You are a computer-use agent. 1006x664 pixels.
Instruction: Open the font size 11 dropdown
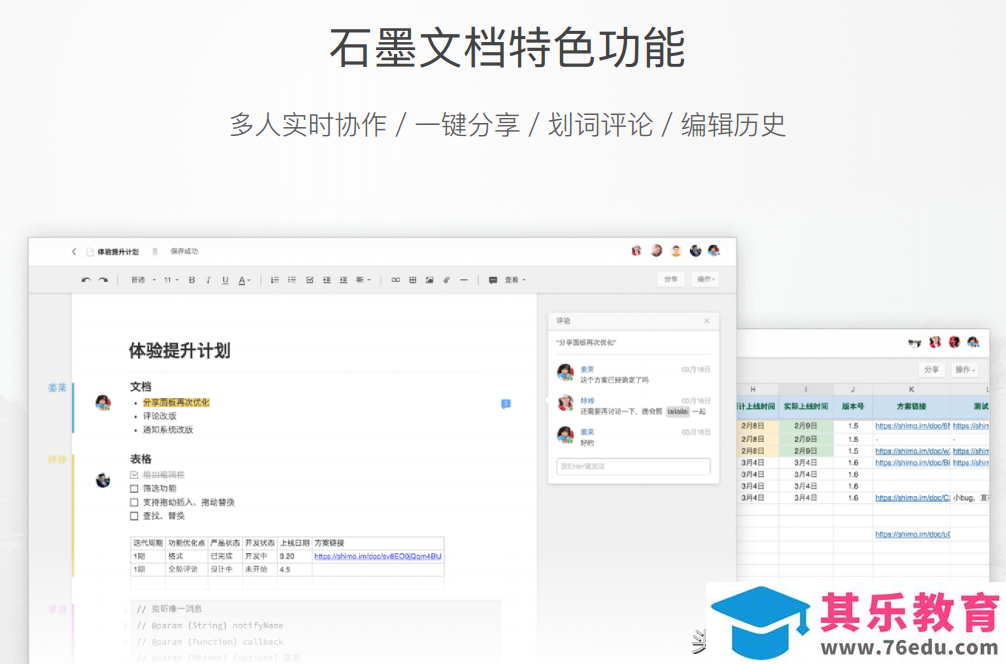coord(171,280)
